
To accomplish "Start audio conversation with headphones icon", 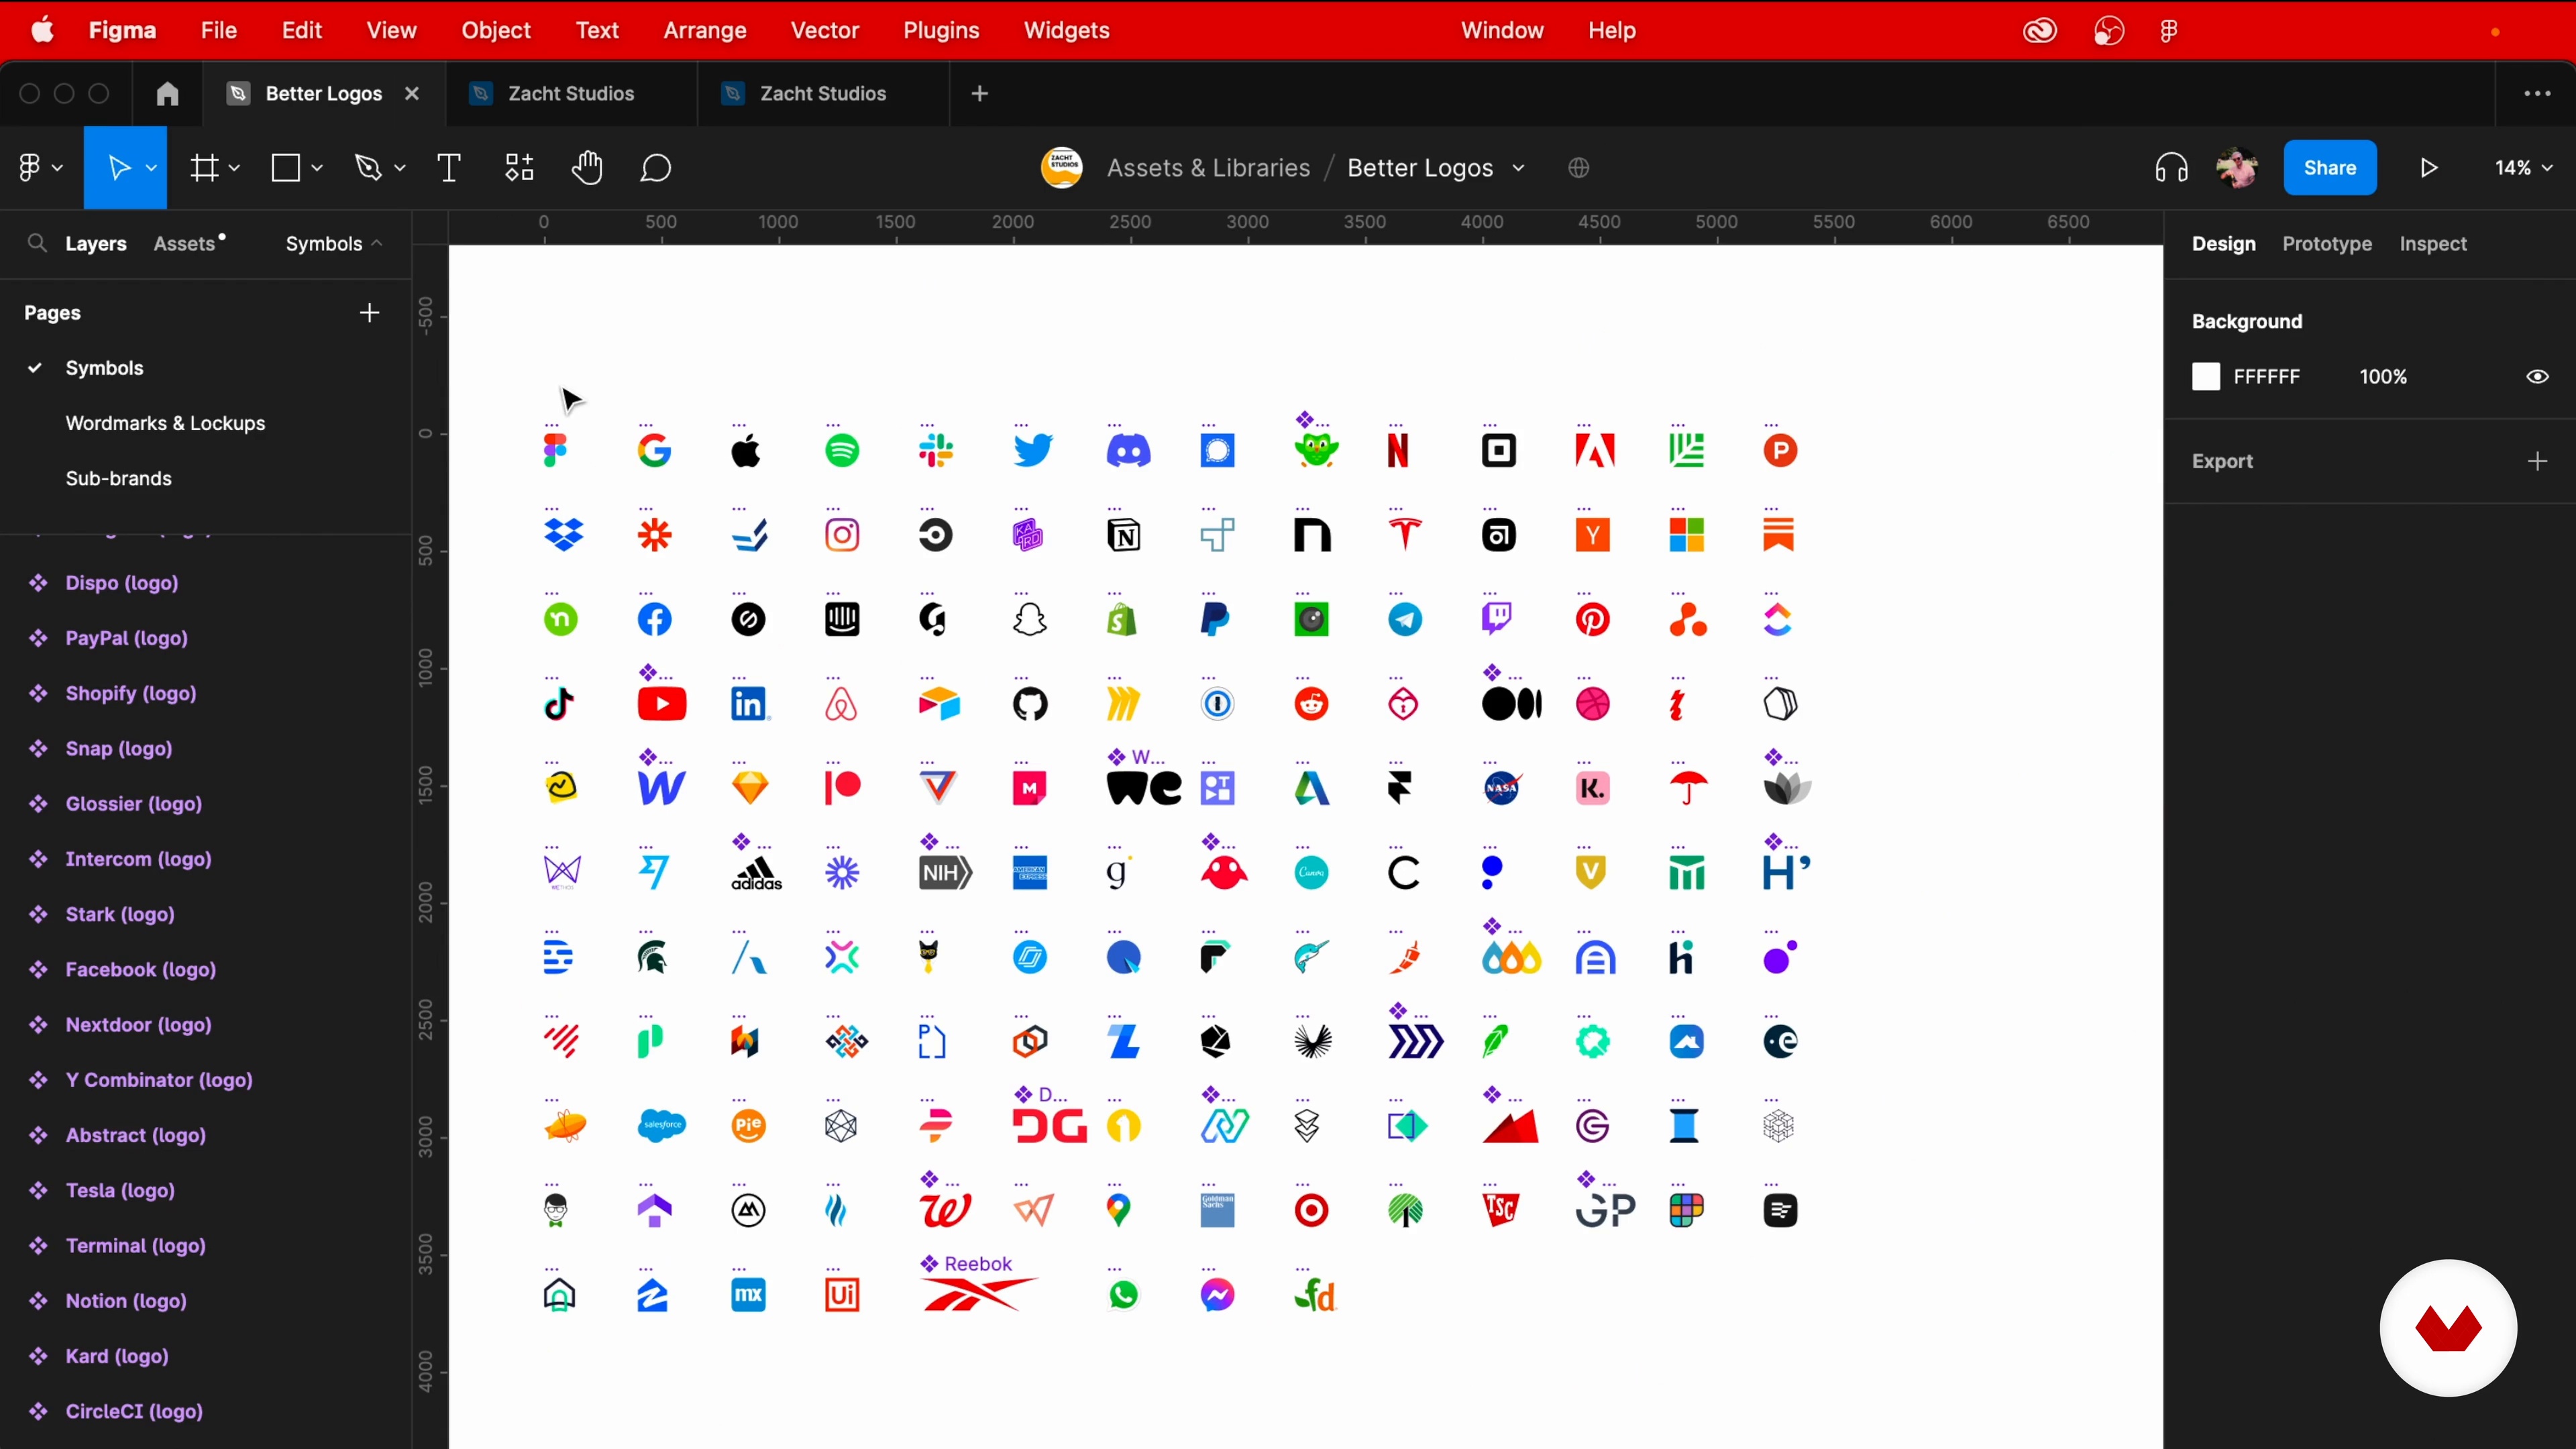I will (x=2171, y=168).
